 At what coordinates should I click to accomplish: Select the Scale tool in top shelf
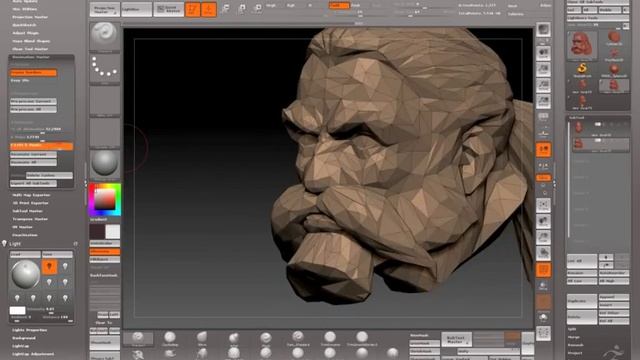pyautogui.click(x=242, y=9)
